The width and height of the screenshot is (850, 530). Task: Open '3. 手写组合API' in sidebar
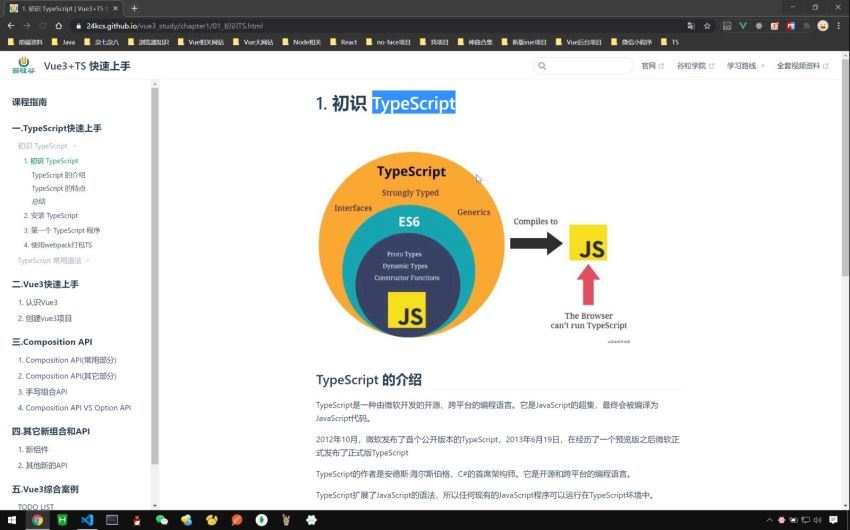(42, 391)
